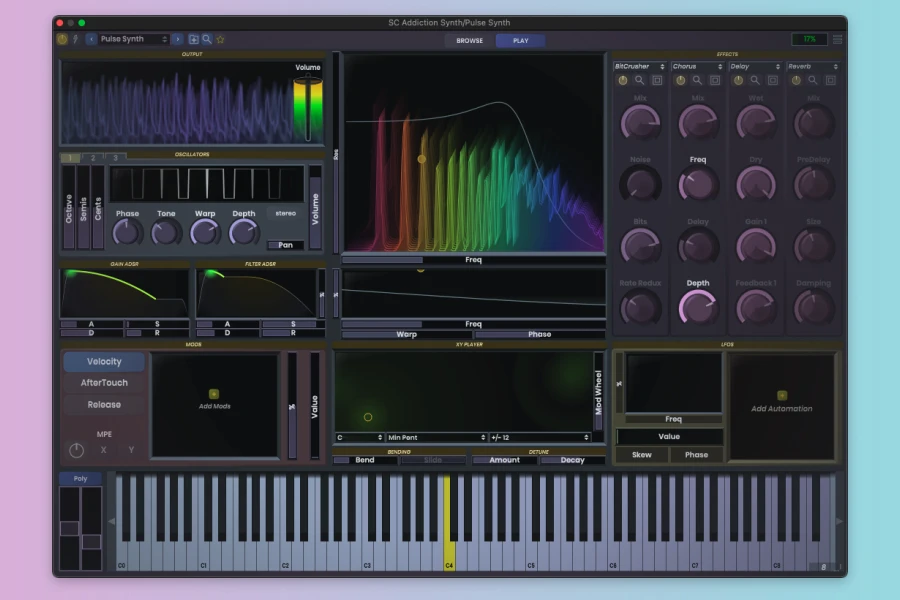Toggle the Chorus effect power button
The image size is (900, 600).
pos(681,80)
